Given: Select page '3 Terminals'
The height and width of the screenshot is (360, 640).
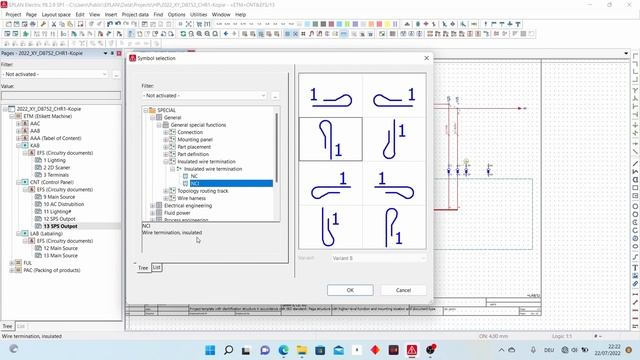Looking at the screenshot, I should 56,175.
